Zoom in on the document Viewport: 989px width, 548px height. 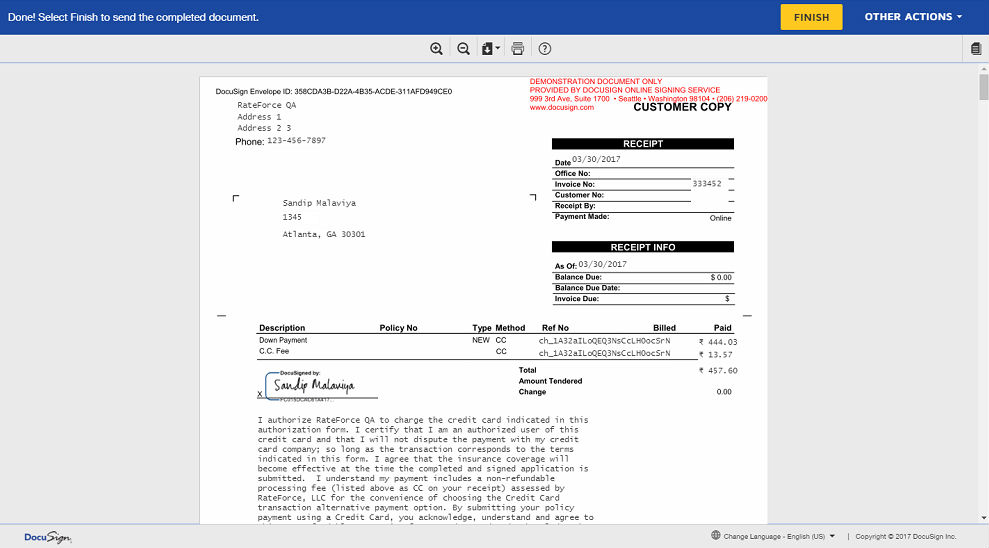coord(436,49)
